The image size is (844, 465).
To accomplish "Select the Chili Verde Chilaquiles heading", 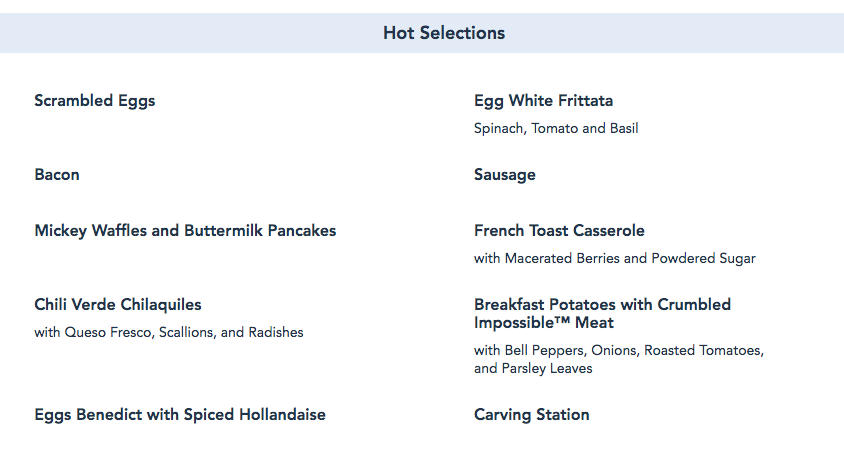I will pos(117,304).
